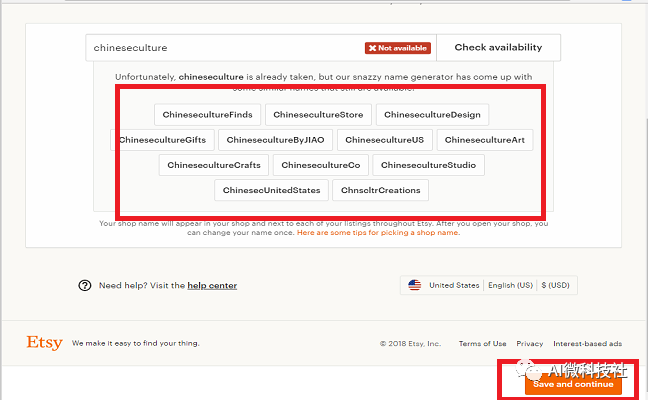
Task: Choose the ChinesecUnitedStates suggestion
Action: point(272,190)
